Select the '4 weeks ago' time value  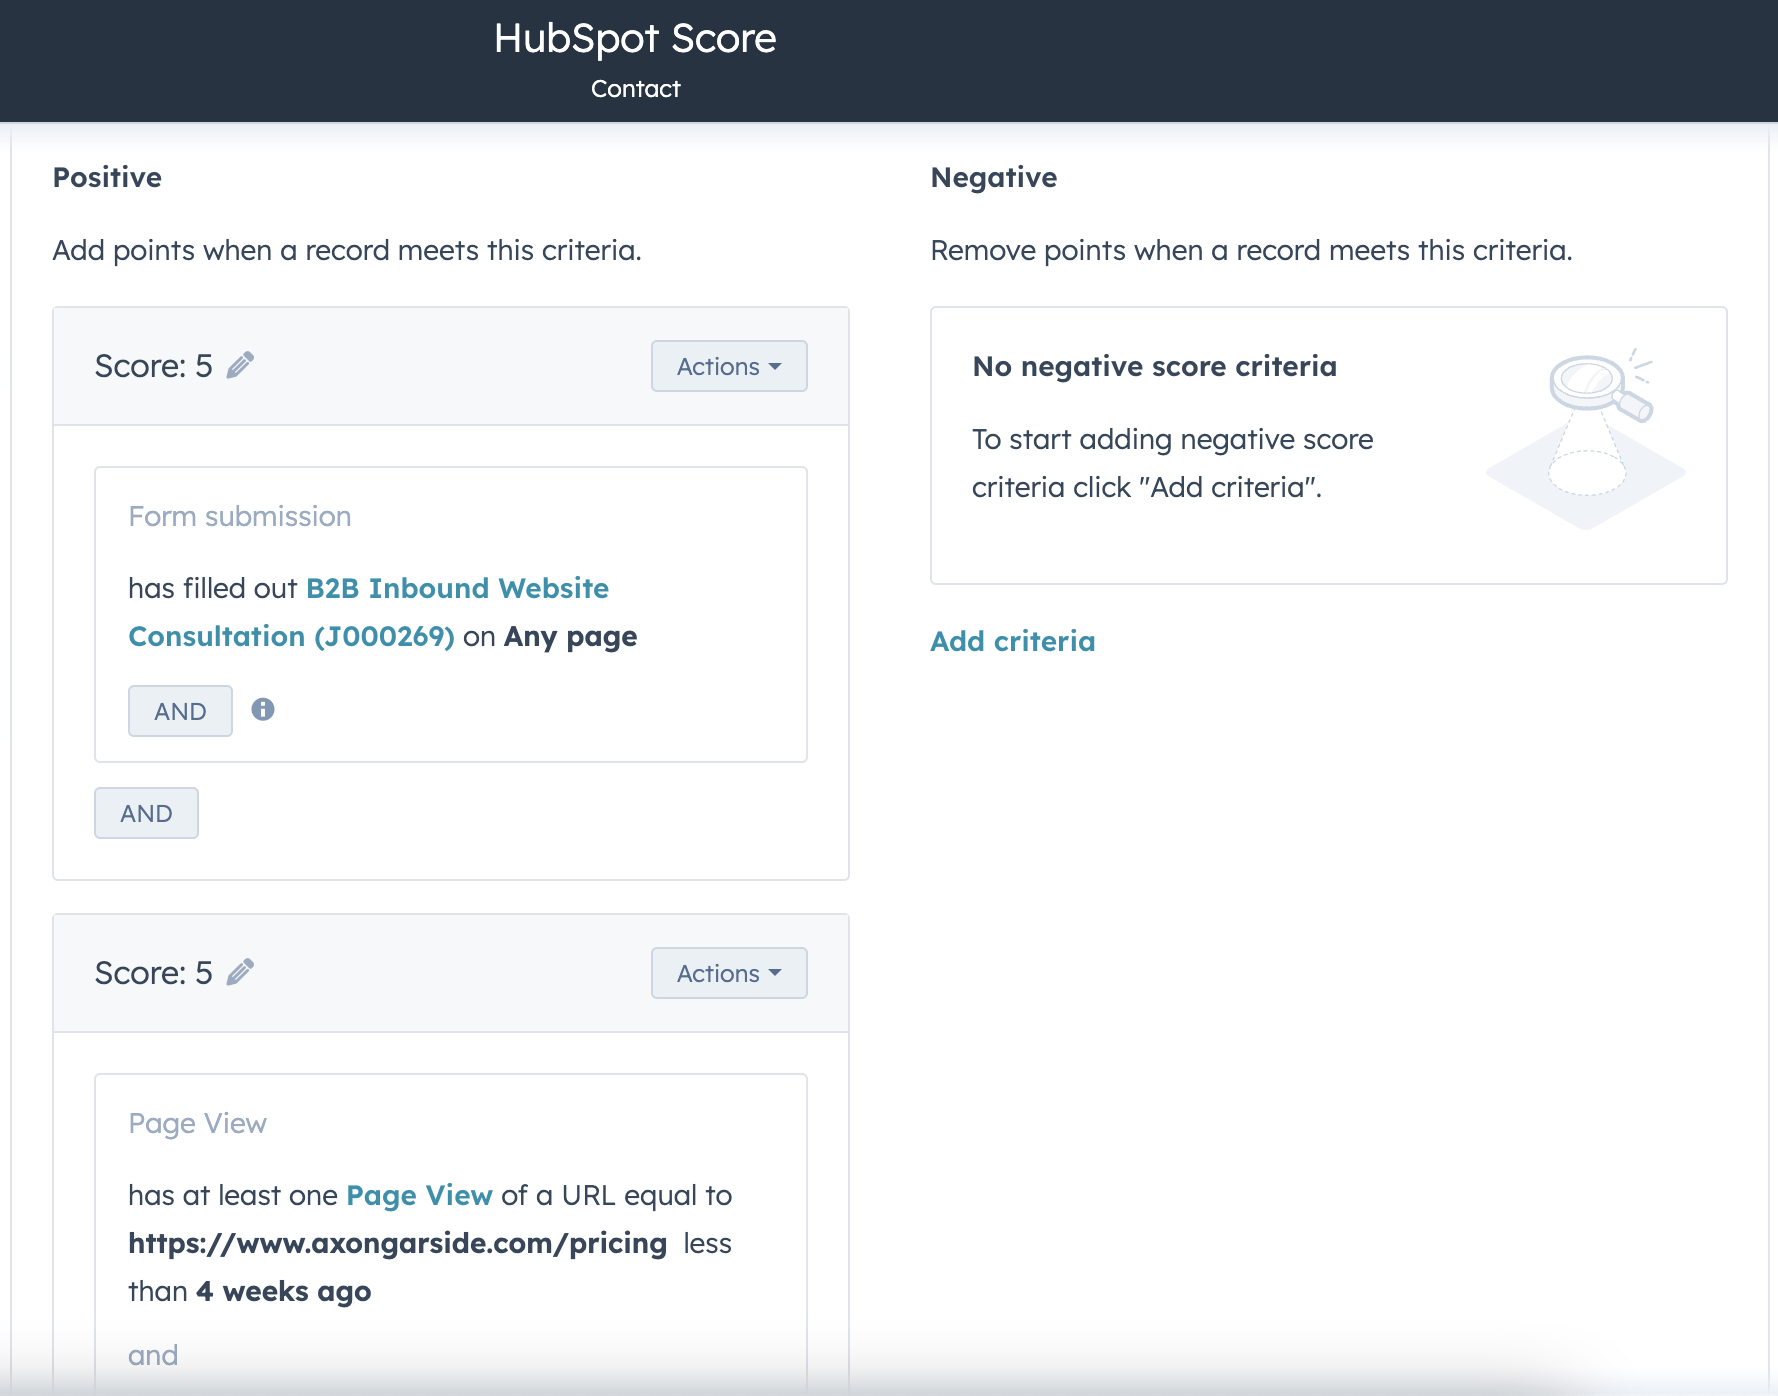click(284, 1291)
